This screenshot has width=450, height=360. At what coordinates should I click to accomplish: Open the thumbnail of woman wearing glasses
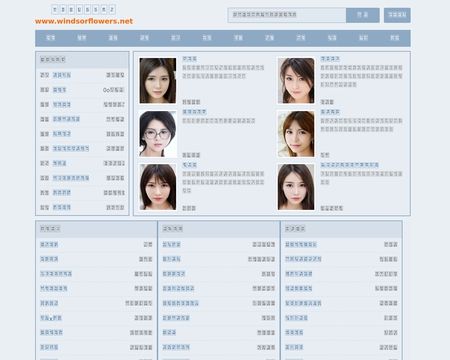coord(158,134)
